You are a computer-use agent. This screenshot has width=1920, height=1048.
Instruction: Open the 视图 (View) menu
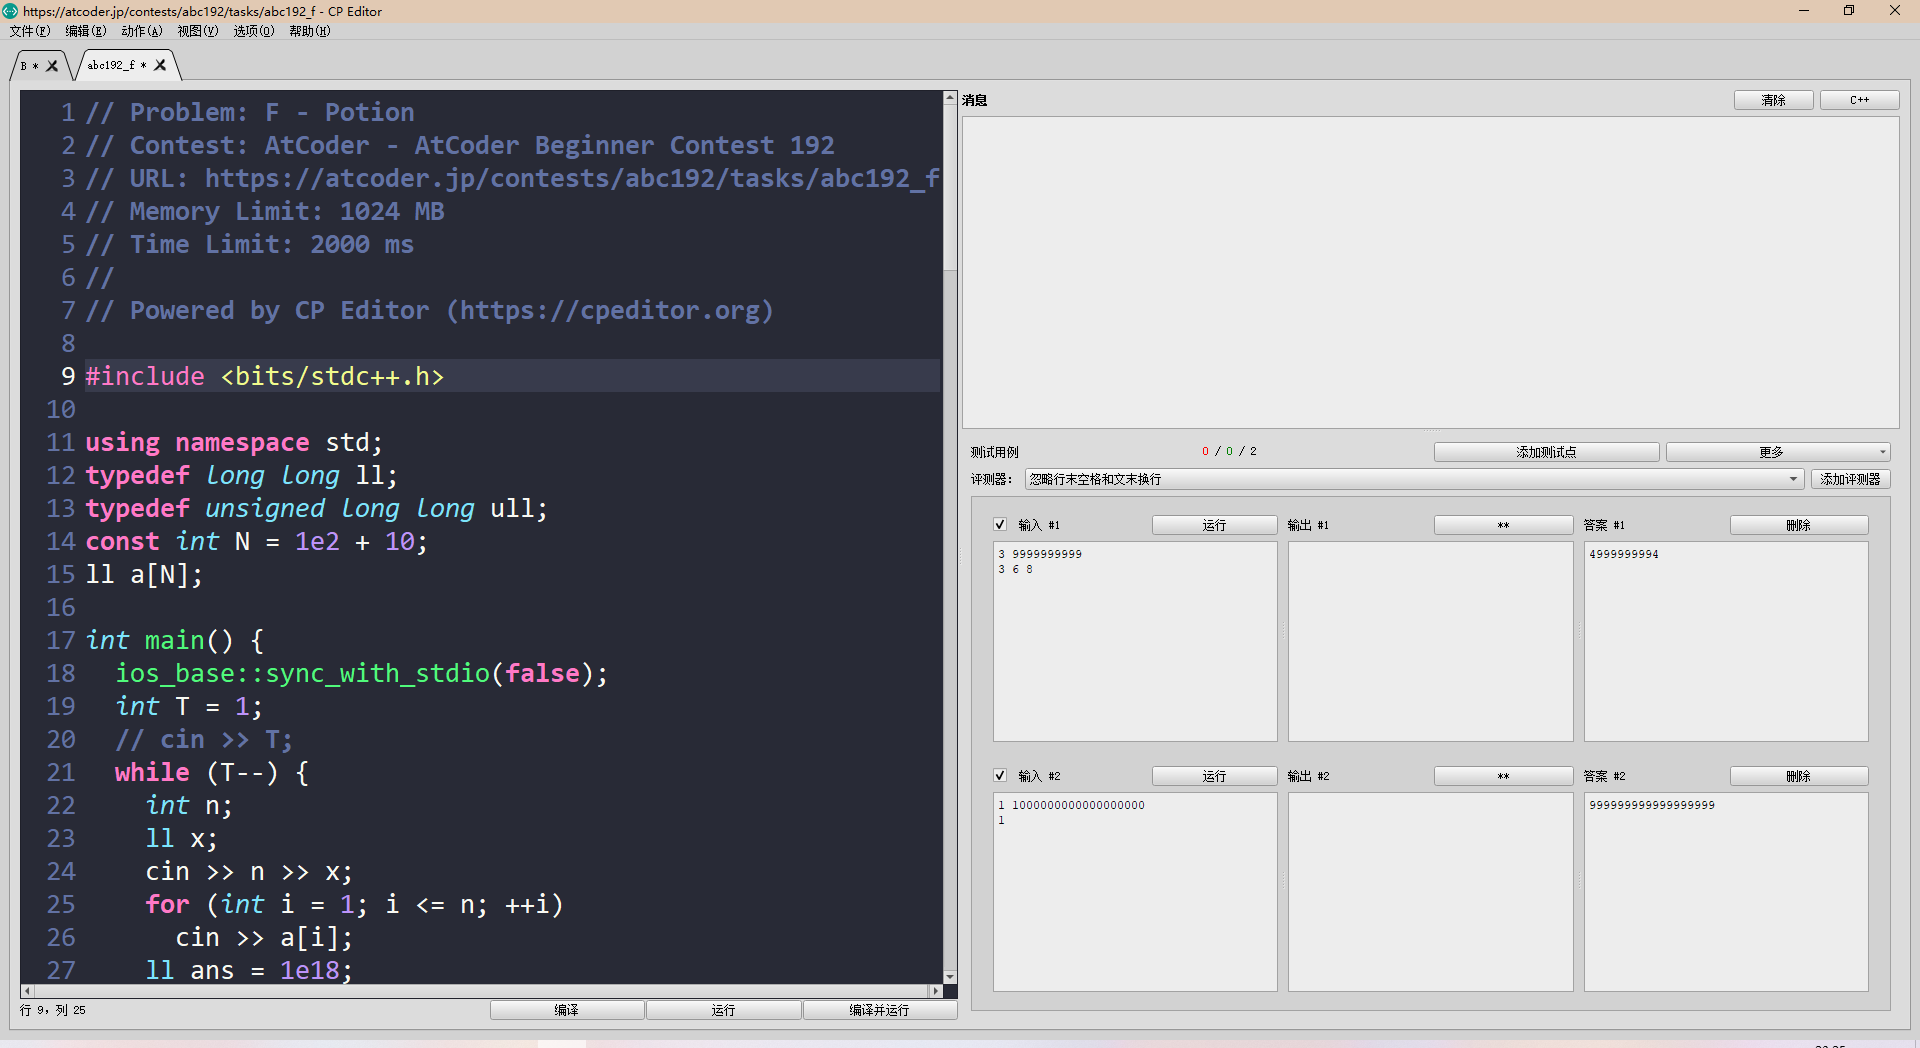(x=198, y=31)
